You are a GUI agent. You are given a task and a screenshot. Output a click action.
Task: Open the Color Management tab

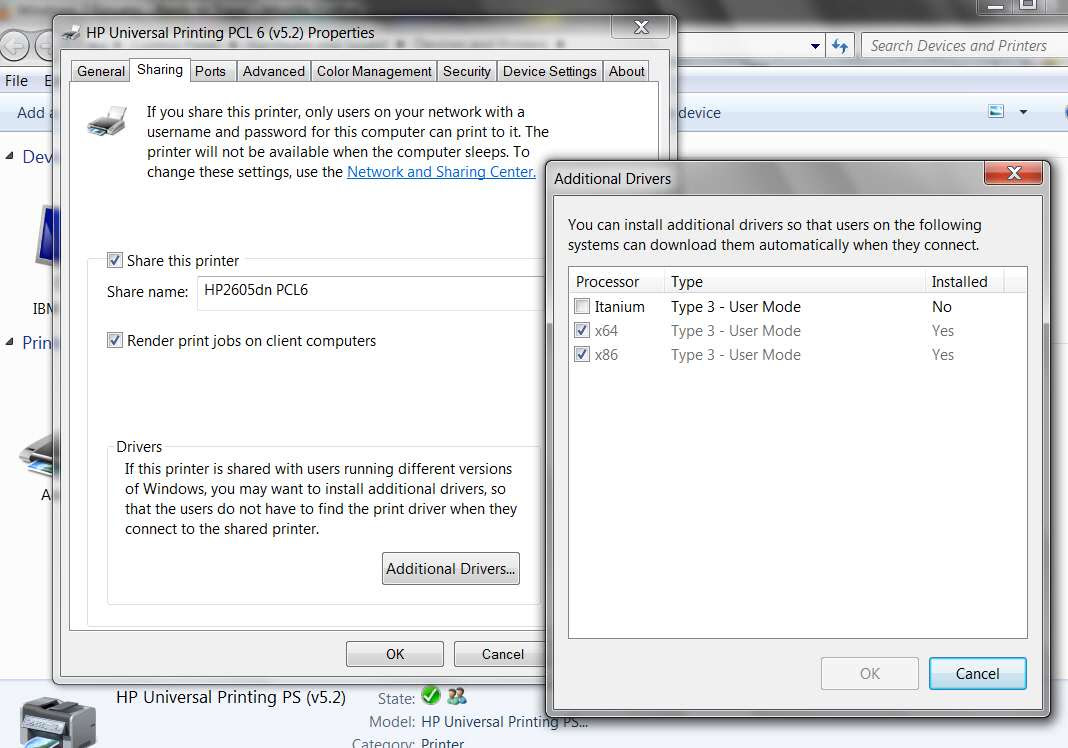374,71
